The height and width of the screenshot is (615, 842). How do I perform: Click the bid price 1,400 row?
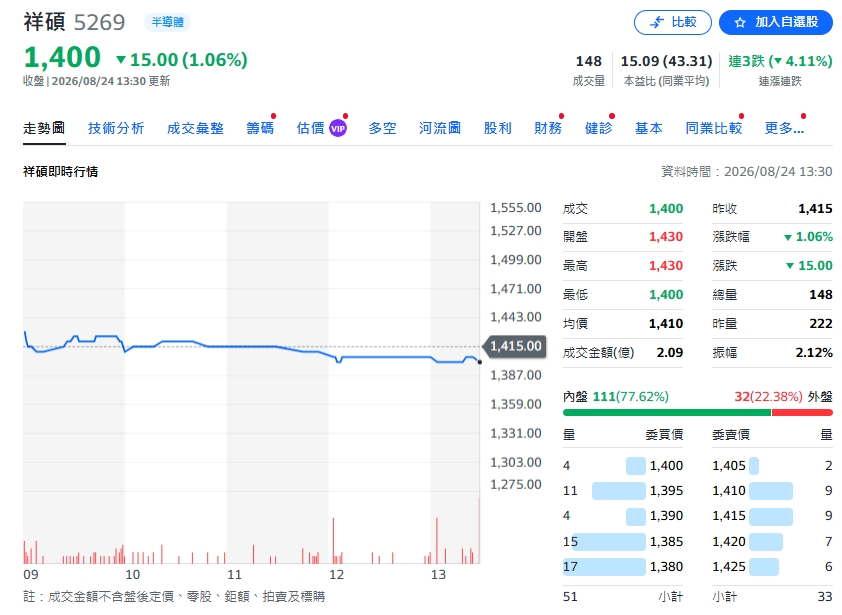coord(623,465)
